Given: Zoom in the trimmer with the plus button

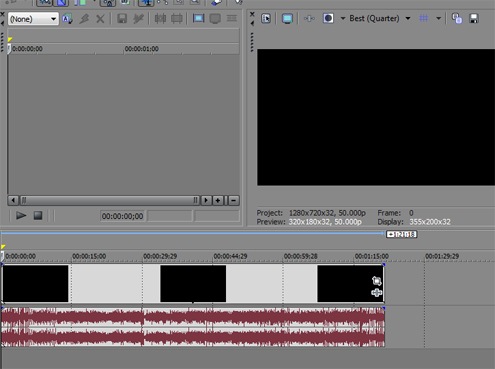Looking at the screenshot, I should tap(218, 200).
